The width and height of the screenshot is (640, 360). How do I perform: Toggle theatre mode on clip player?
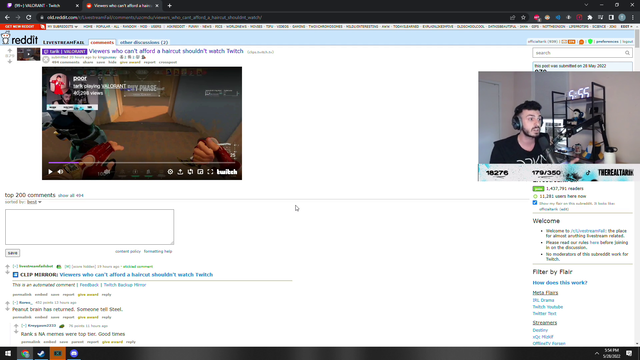[x=200, y=172]
